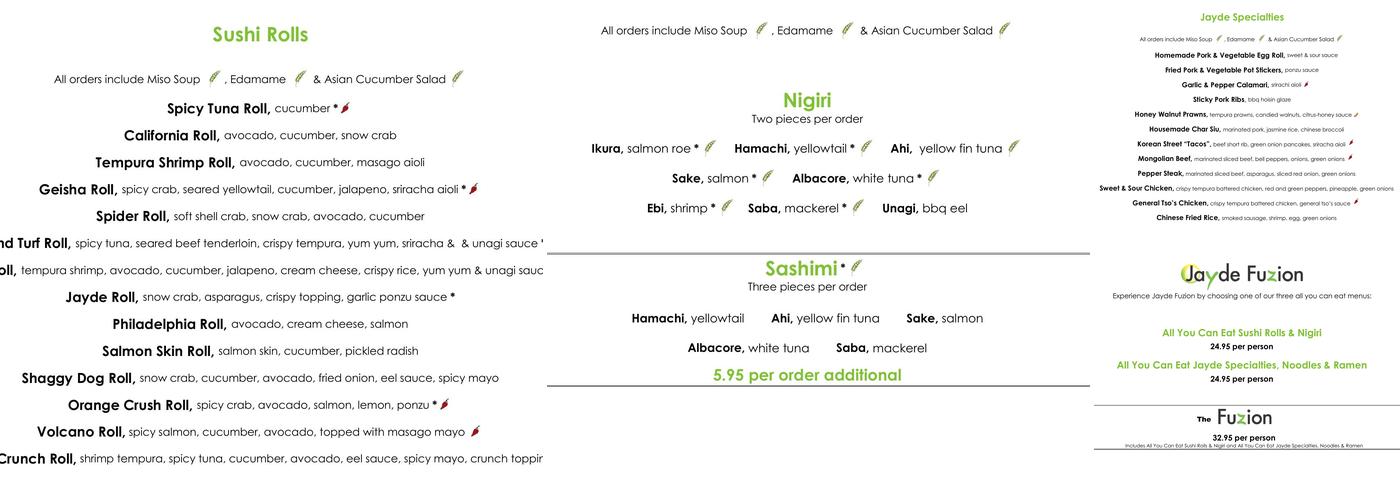Click the leaf icon after Saba mackerel nigiri
The width and height of the screenshot is (1400, 500).
click(x=857, y=208)
